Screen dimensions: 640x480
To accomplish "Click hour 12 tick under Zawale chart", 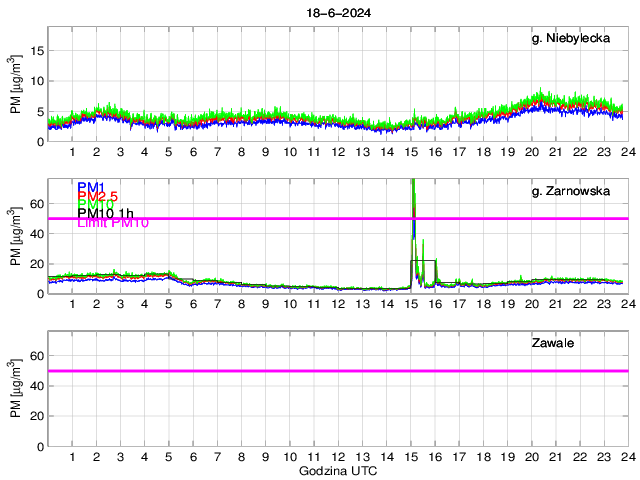I will 338,457.
